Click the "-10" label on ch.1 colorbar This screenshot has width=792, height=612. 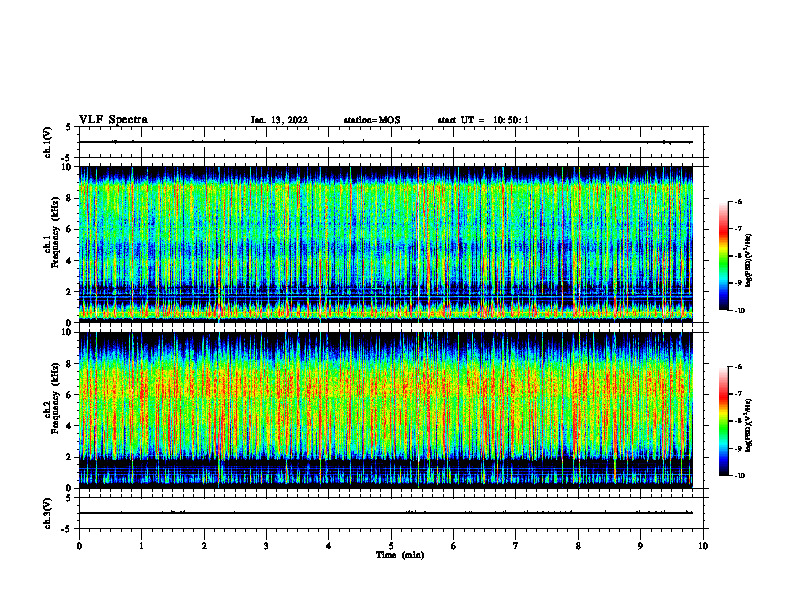point(739,311)
